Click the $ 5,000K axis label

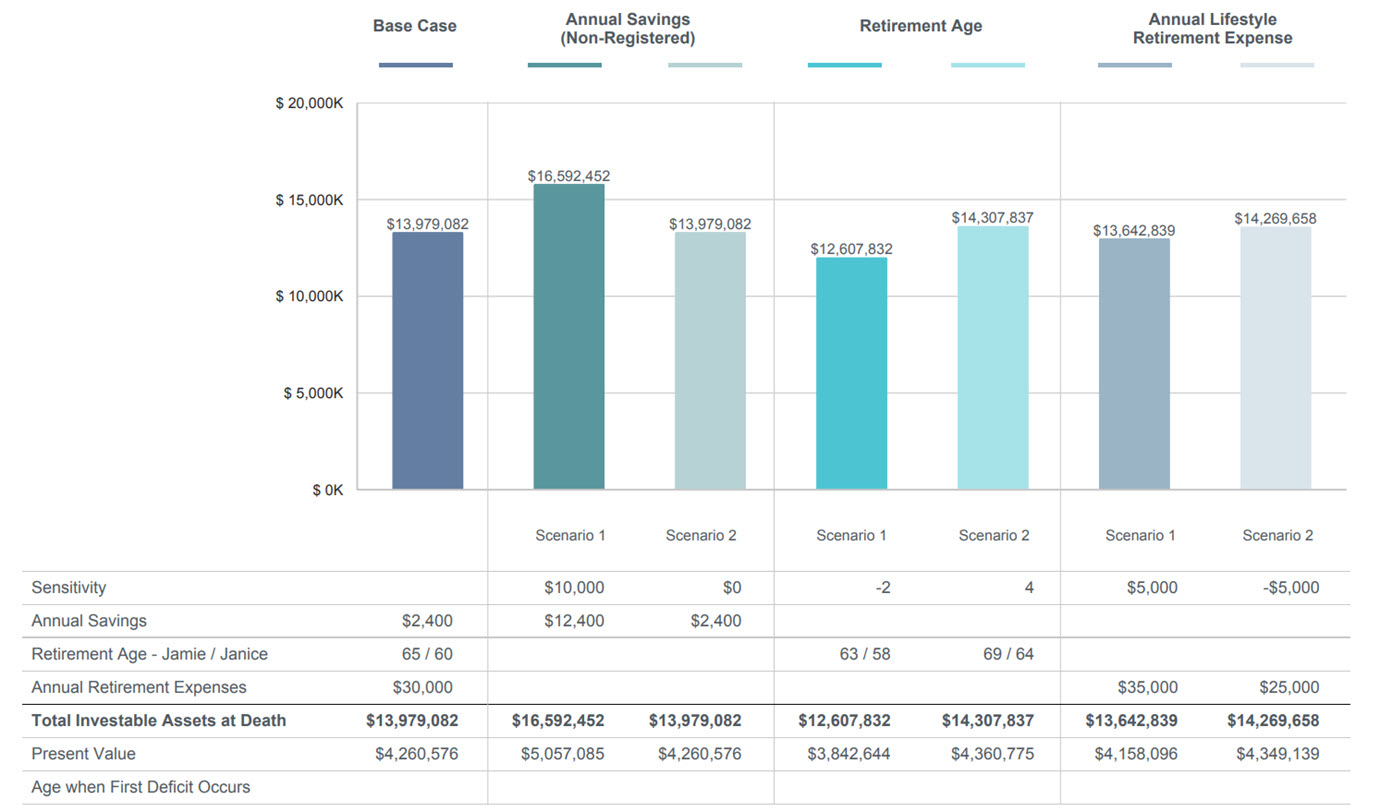click(313, 393)
